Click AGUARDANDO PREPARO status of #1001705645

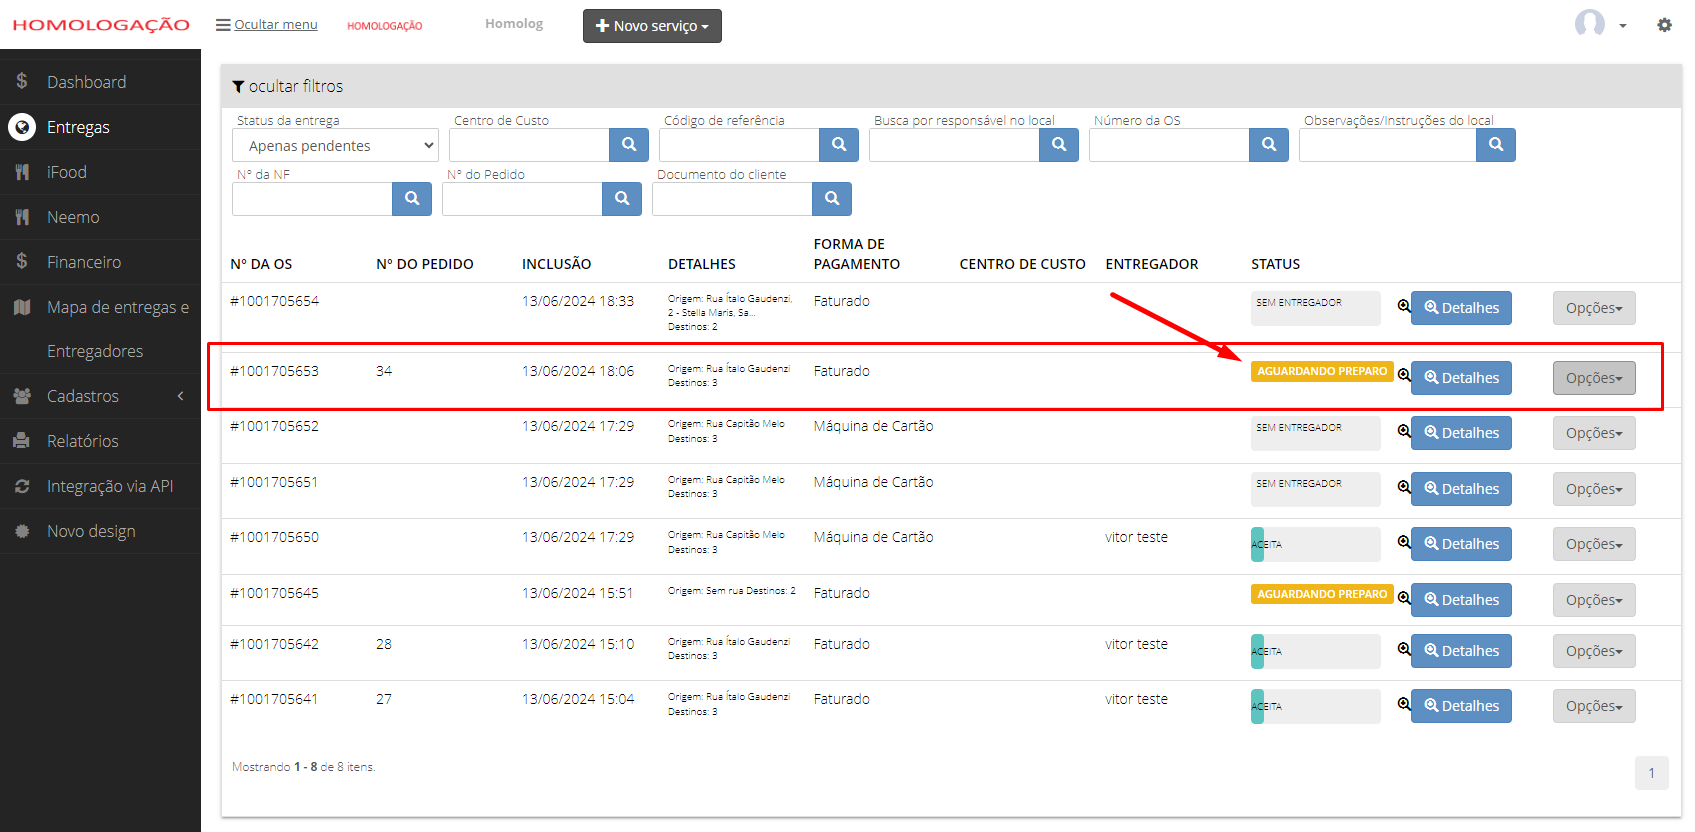click(x=1322, y=594)
